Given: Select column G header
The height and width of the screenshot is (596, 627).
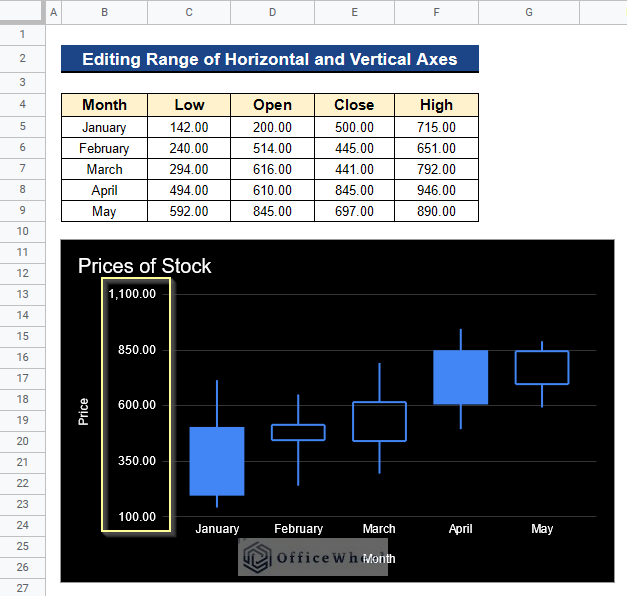Looking at the screenshot, I should 529,12.
